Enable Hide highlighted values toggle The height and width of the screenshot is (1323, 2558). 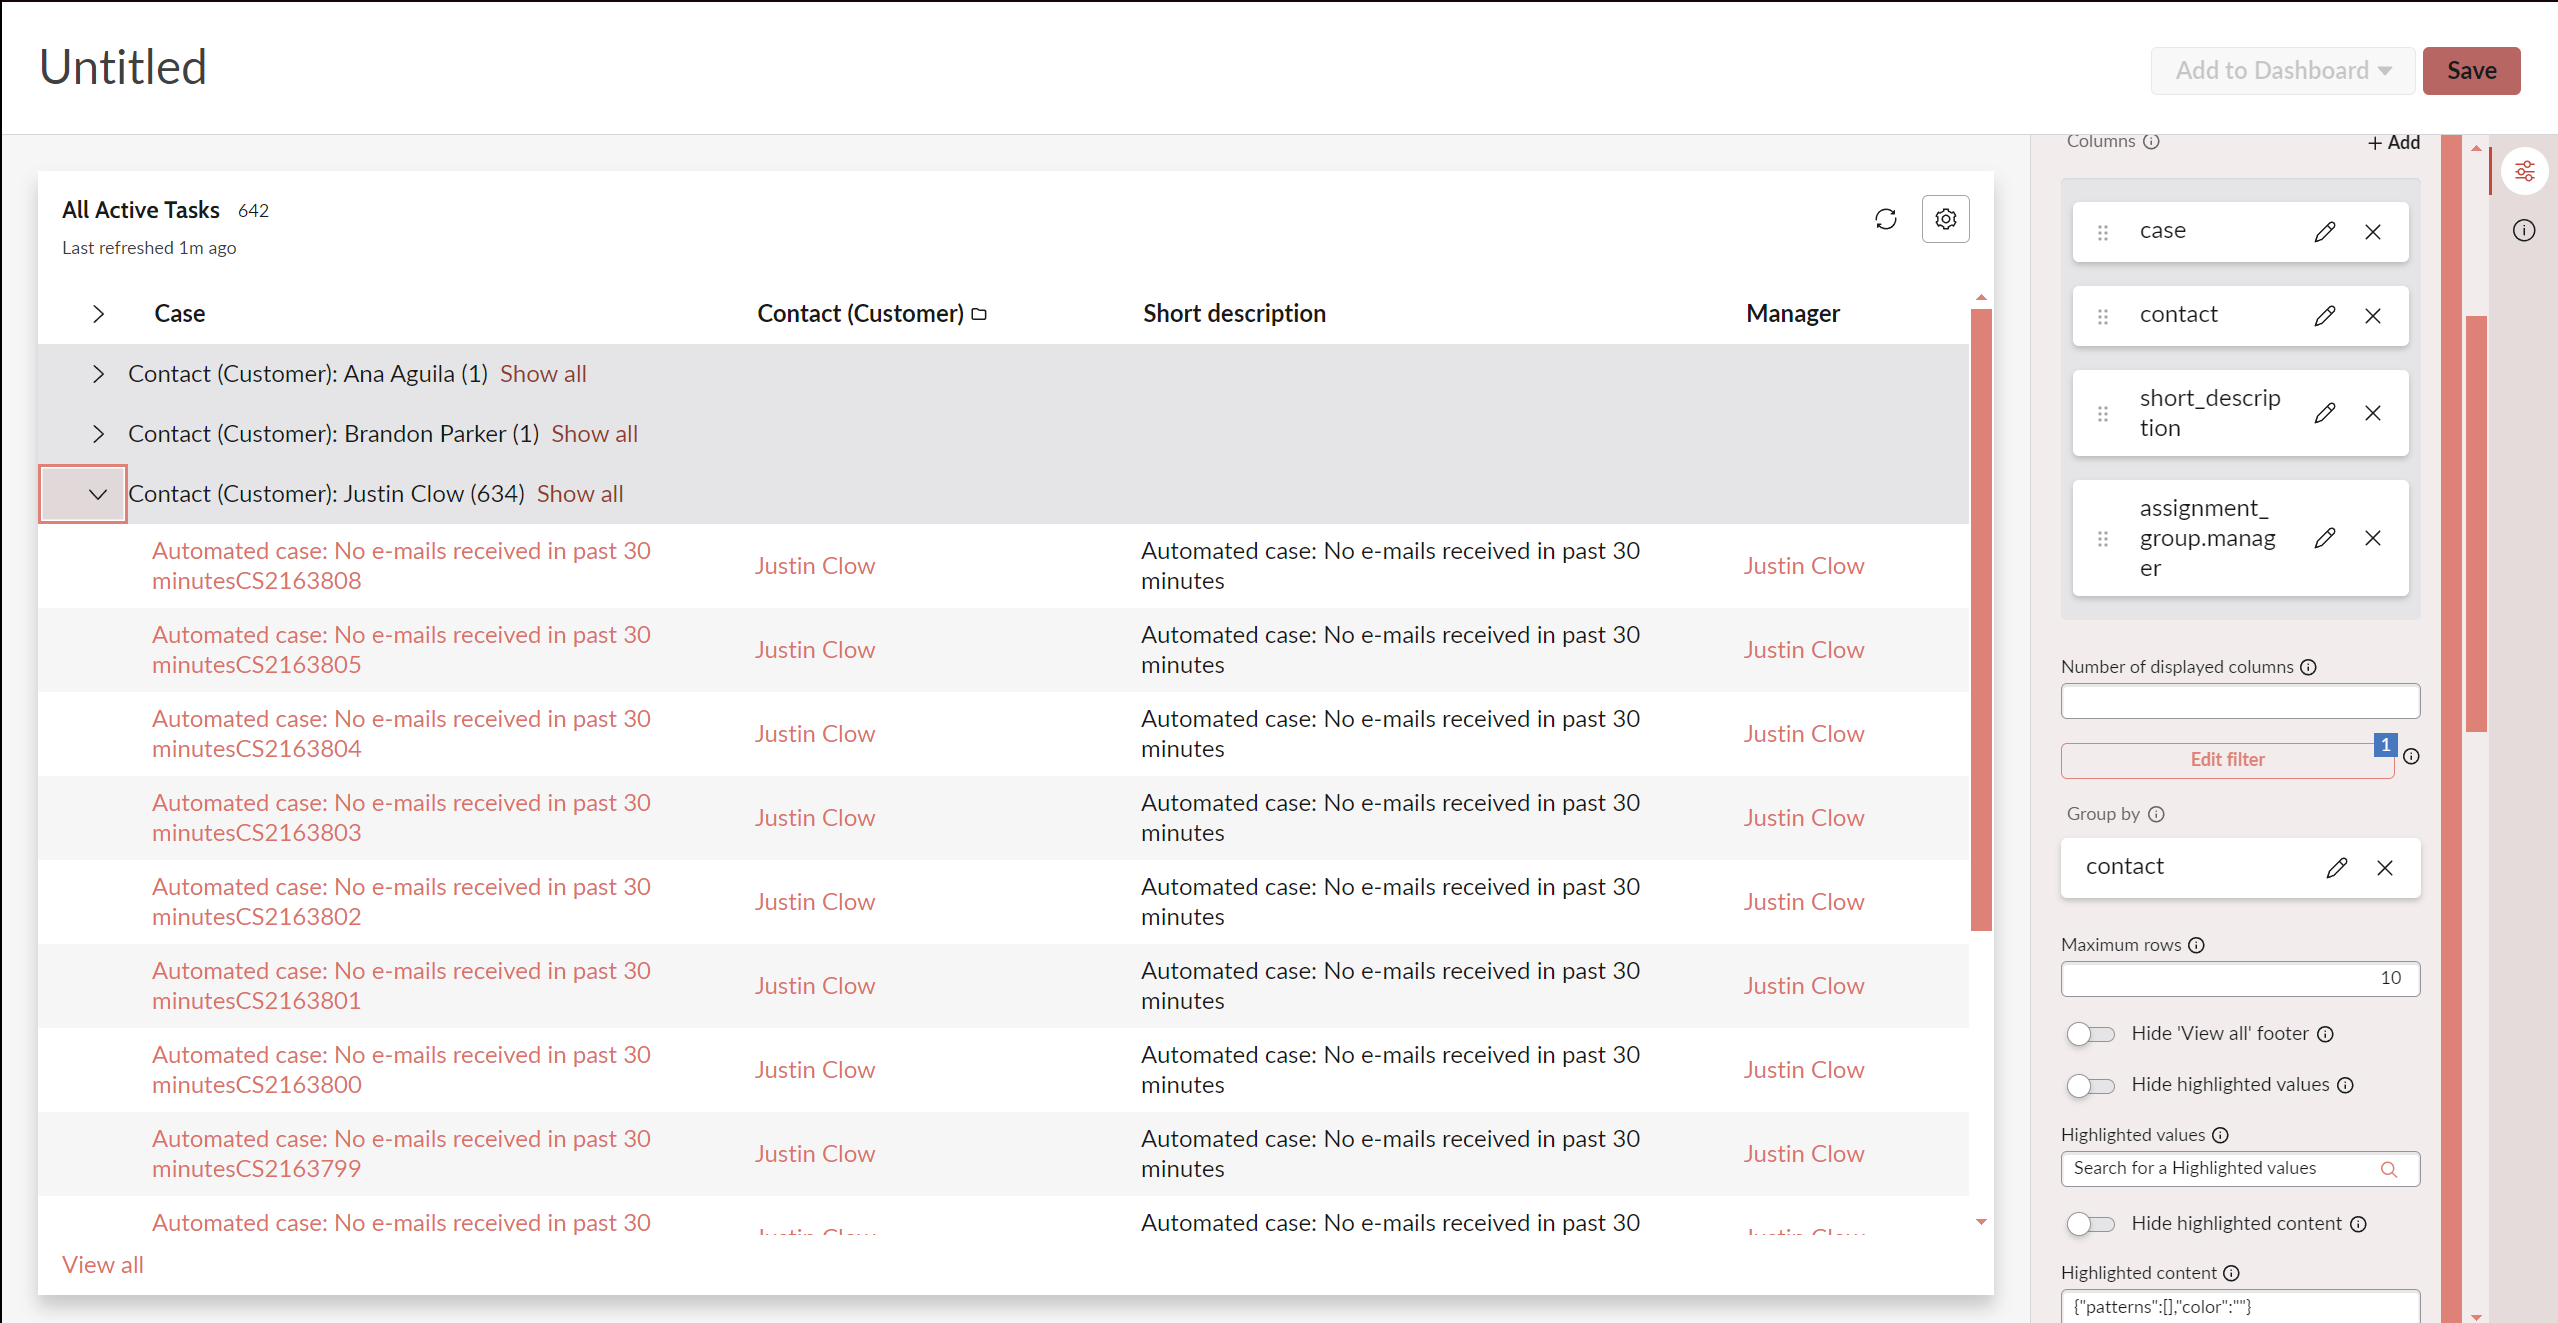click(2090, 1085)
